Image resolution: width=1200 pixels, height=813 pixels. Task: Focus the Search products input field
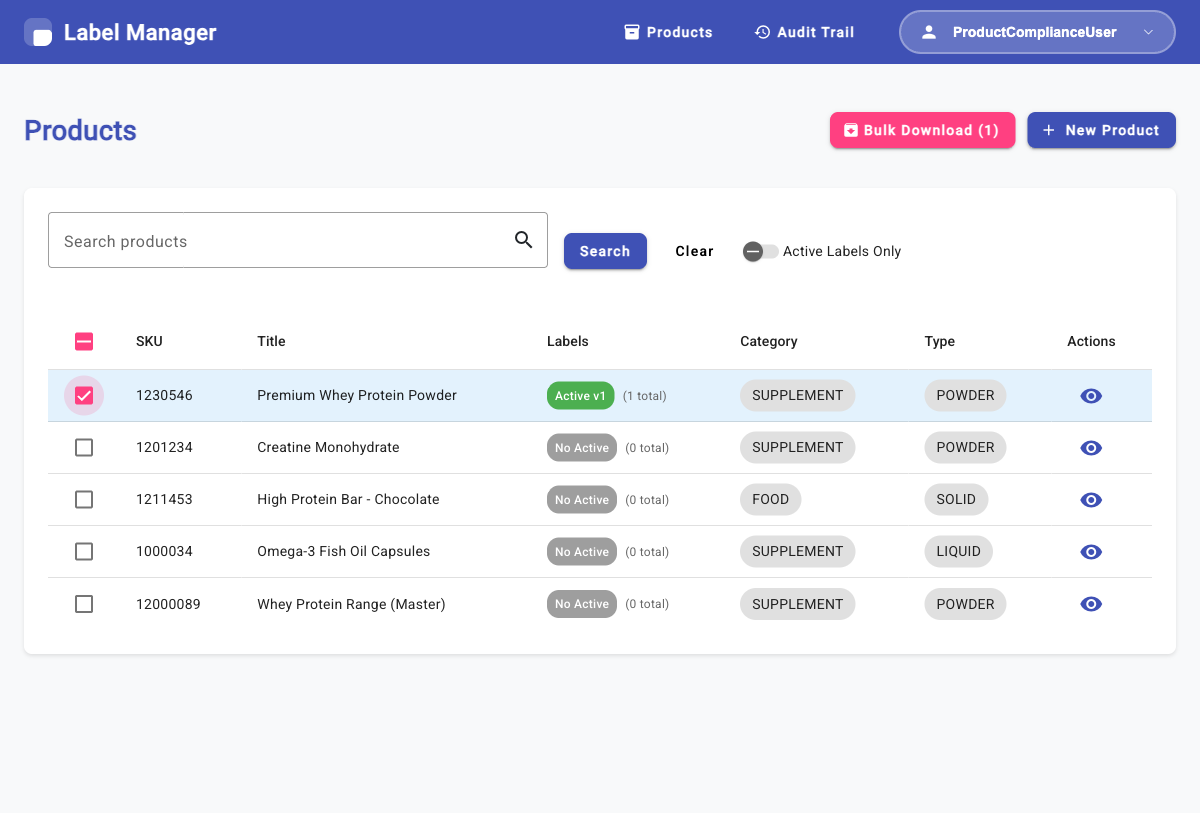[x=280, y=241]
